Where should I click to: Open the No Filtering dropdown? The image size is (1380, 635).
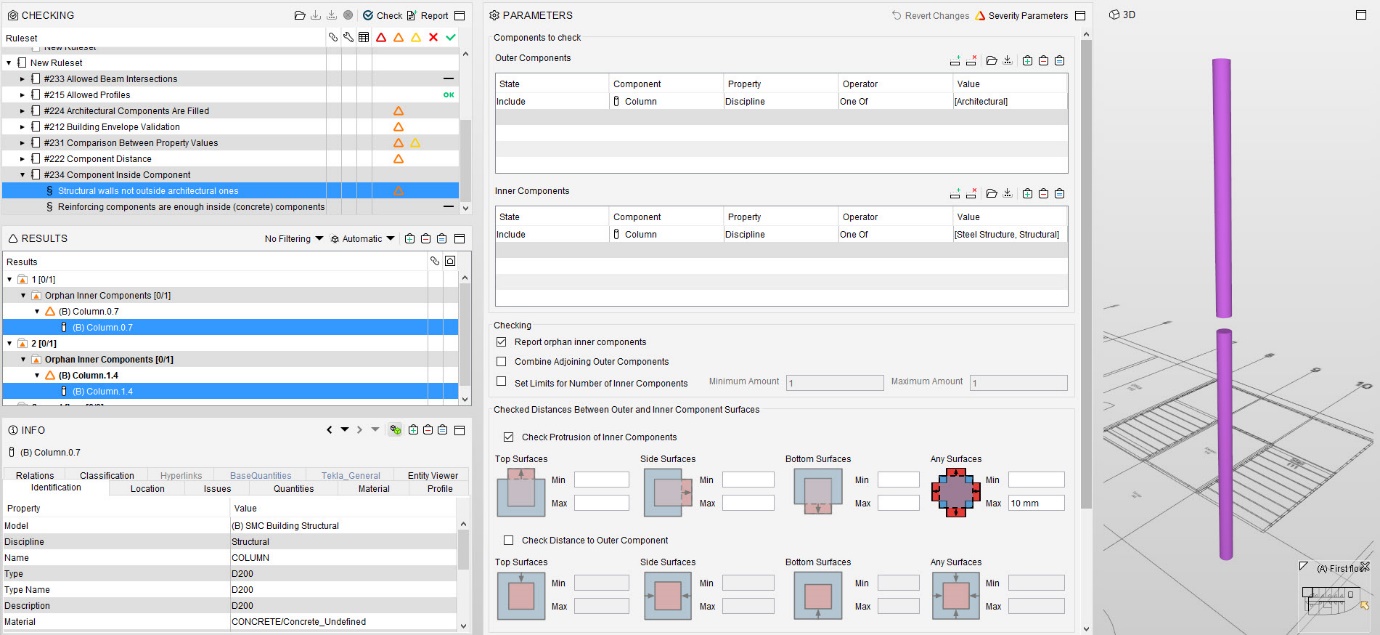click(x=294, y=239)
